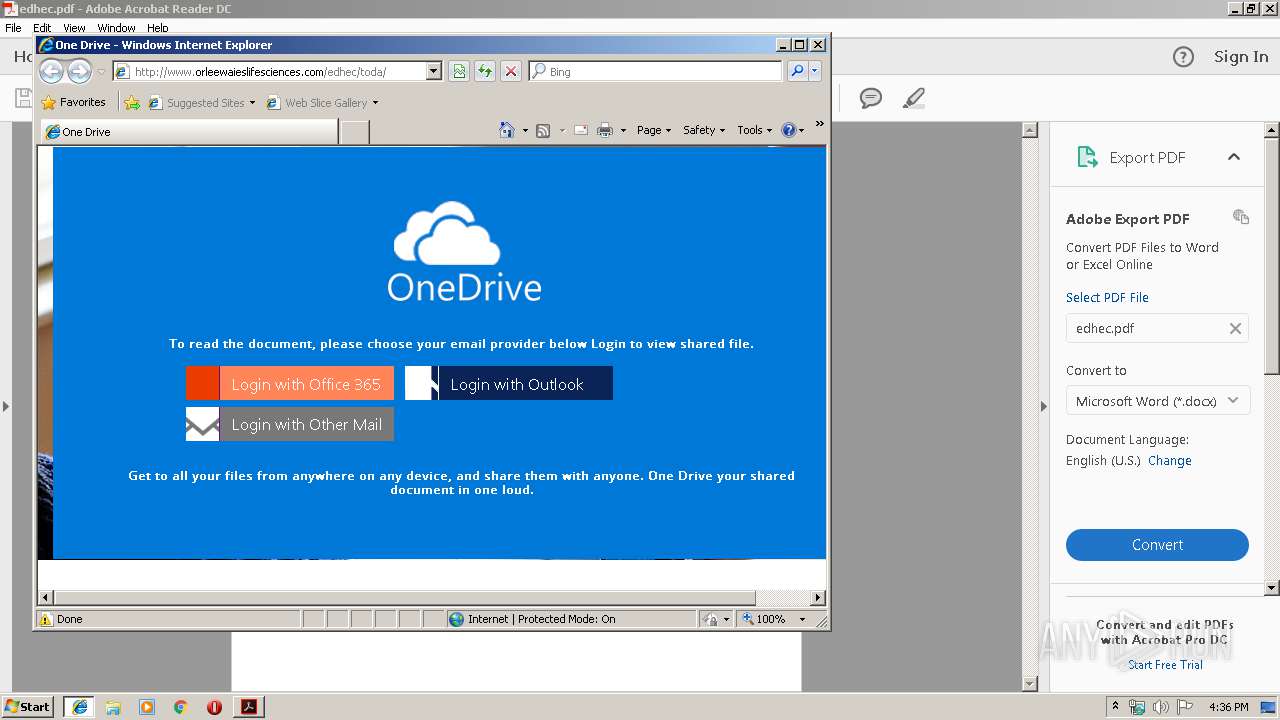1280x720 pixels.
Task: Click volume icon in system tray
Action: 1160,707
